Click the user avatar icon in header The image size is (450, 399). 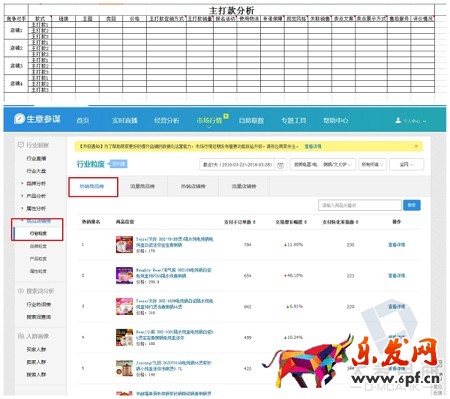[398, 120]
